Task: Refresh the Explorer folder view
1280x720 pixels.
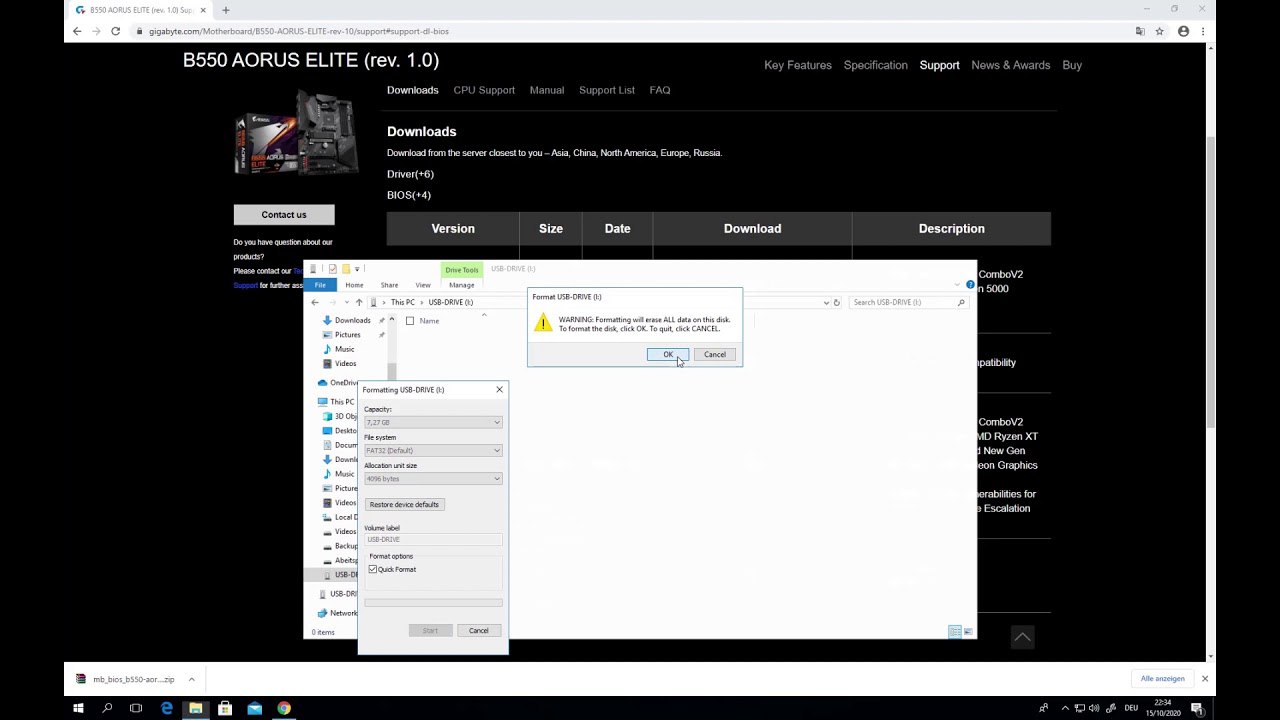Action: [837, 302]
